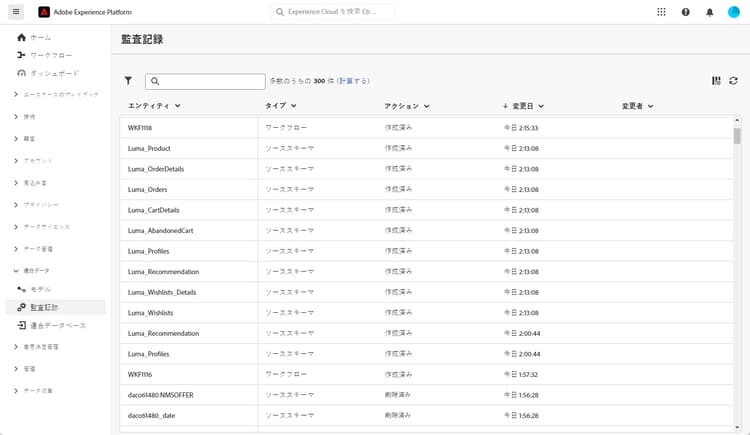Select the Luma_CartDetails entity

[153, 210]
